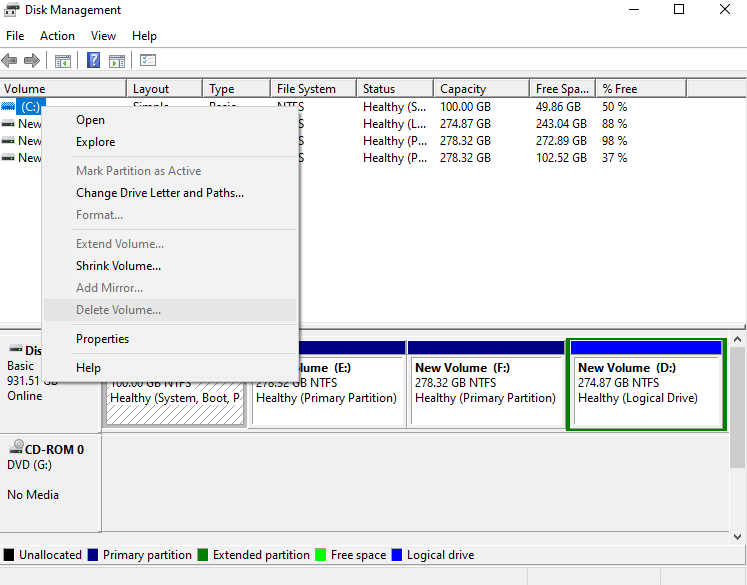The width and height of the screenshot is (747, 585).
Task: Open the File menu
Action: [15, 36]
